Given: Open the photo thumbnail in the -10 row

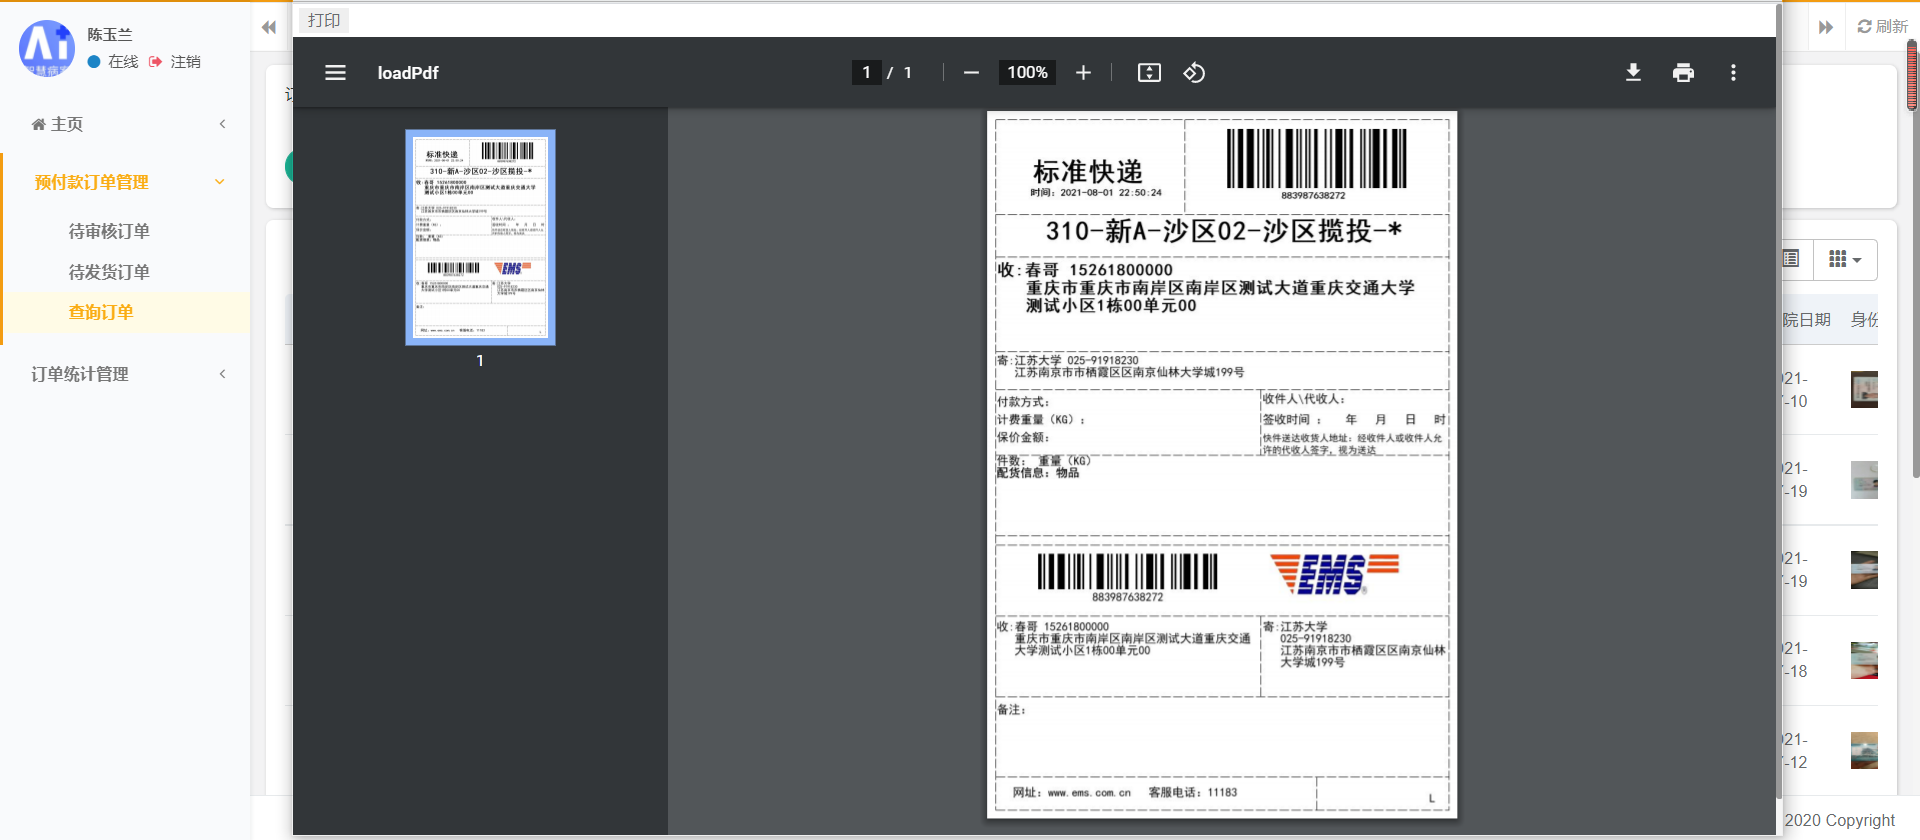Looking at the screenshot, I should pyautogui.click(x=1864, y=389).
